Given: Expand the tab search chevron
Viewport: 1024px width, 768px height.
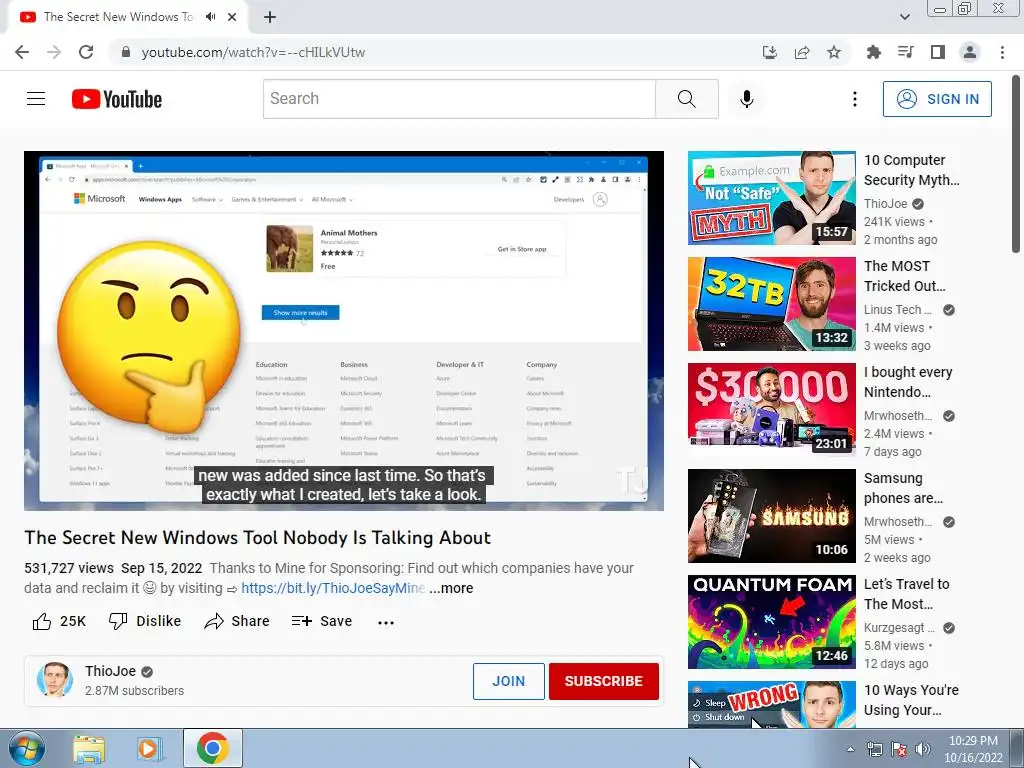Looking at the screenshot, I should pyautogui.click(x=904, y=17).
